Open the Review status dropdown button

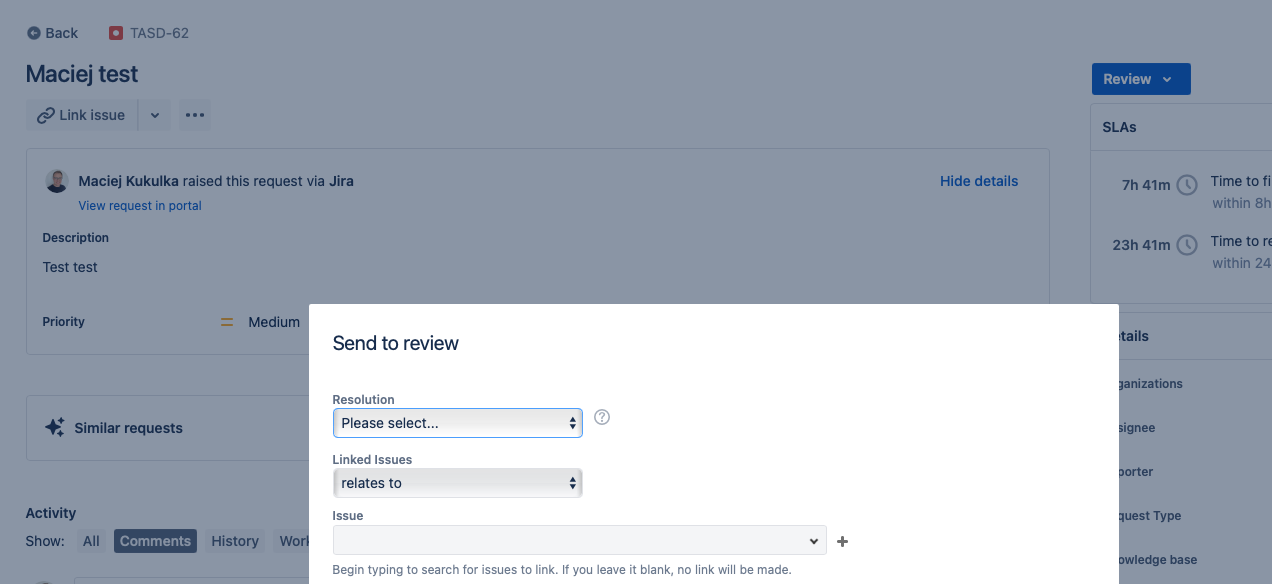[x=1141, y=79]
